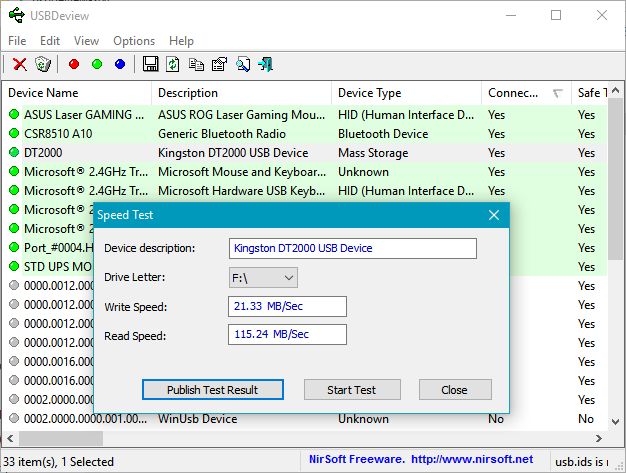Screen dimensions: 626x473
Task: Click the Device description field
Action: coord(353,248)
